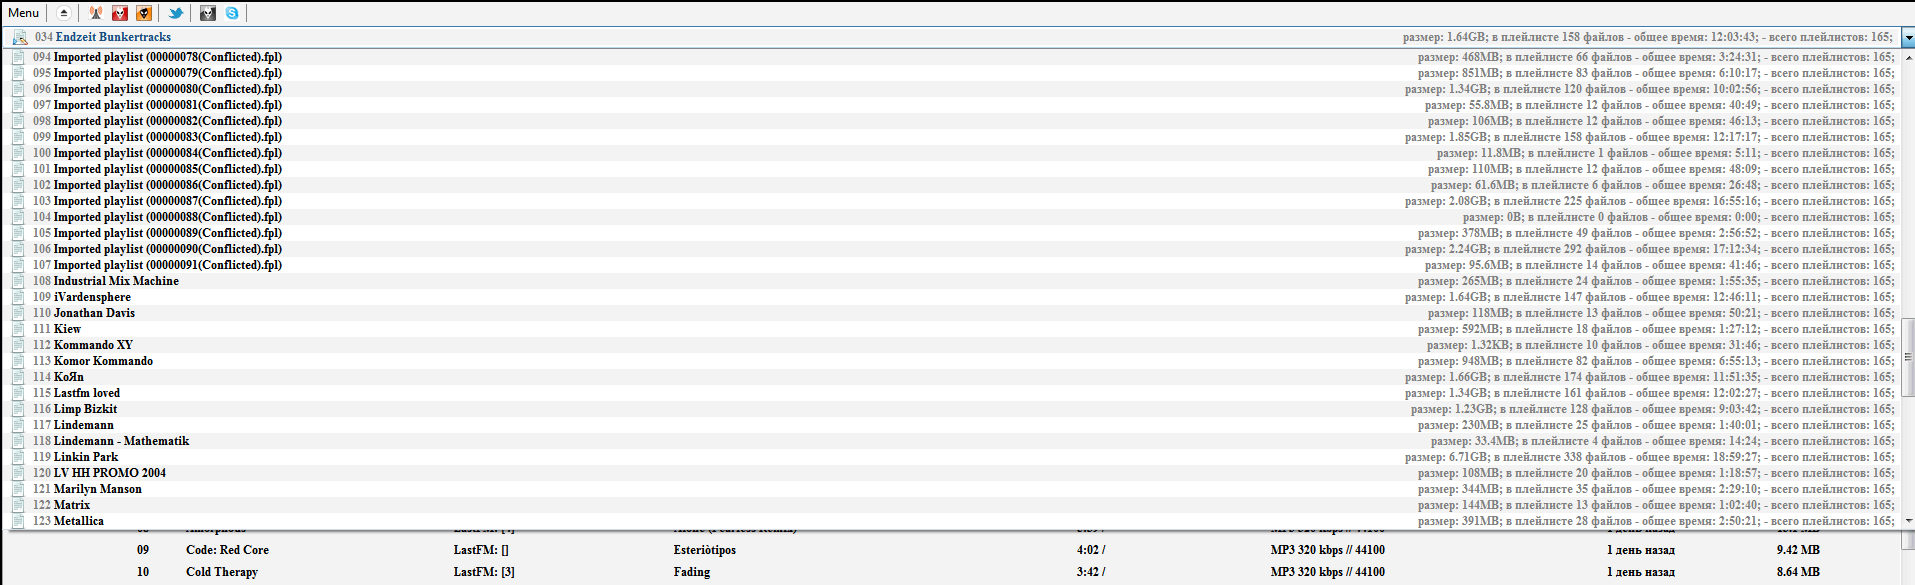Screen dimensions: 1915x585
Task: Click the document icon of Marilyn Manson
Action: pyautogui.click(x=18, y=489)
